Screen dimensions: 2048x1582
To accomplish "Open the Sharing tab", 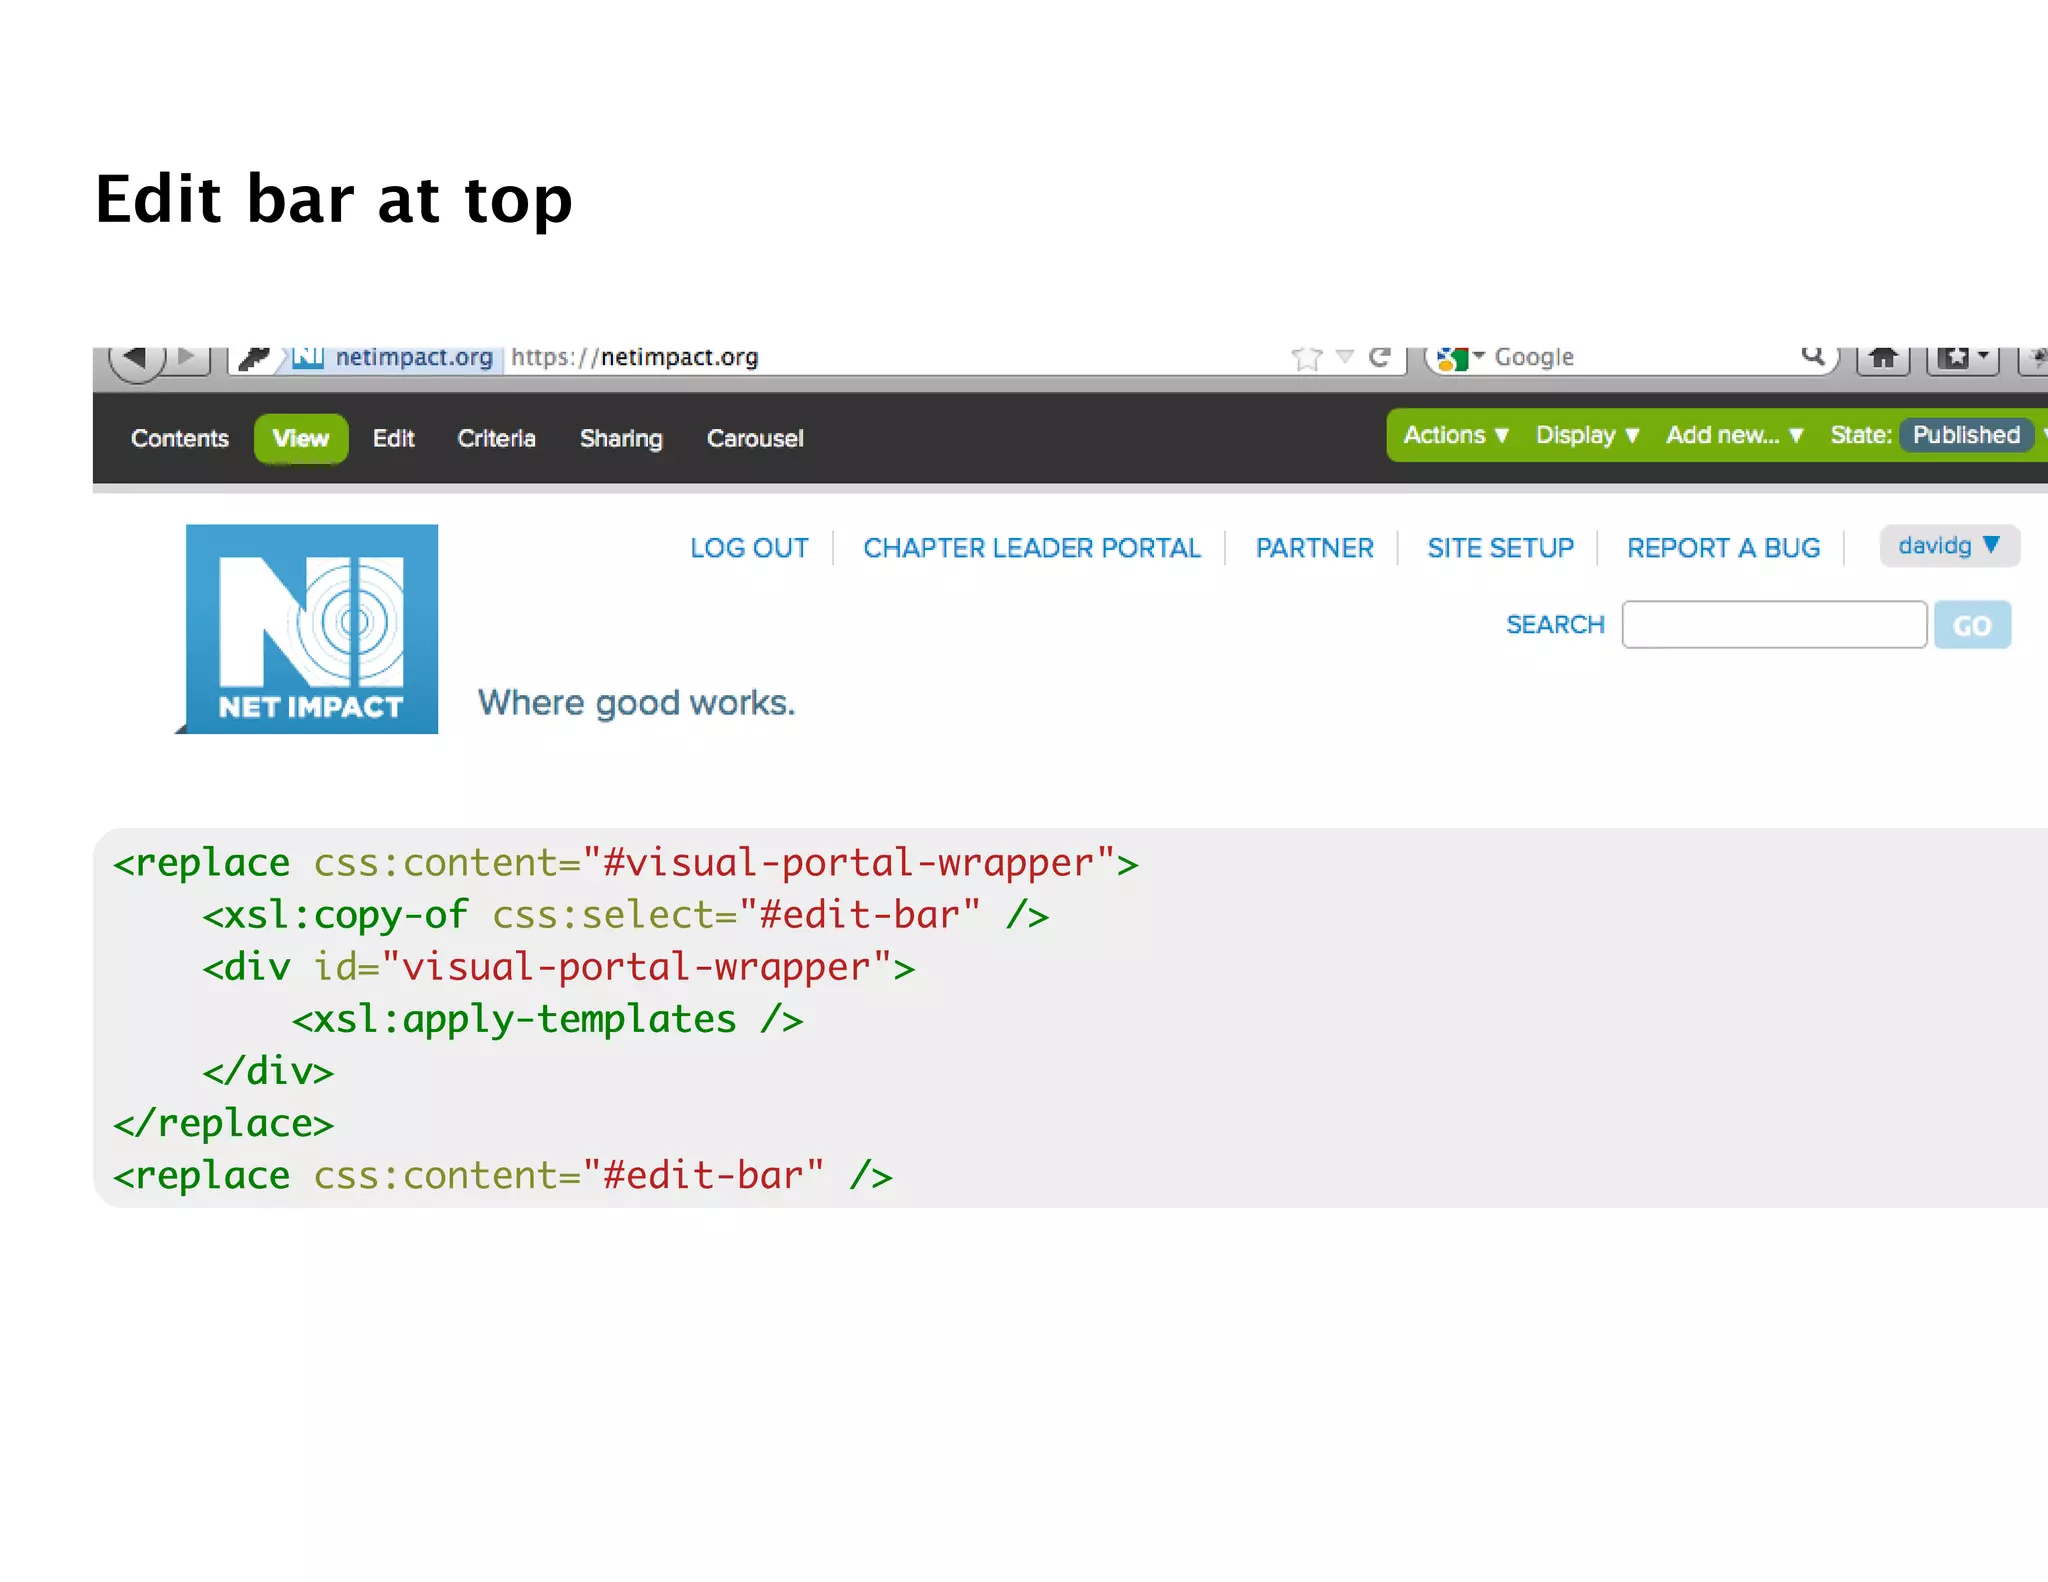I will pyautogui.click(x=621, y=439).
